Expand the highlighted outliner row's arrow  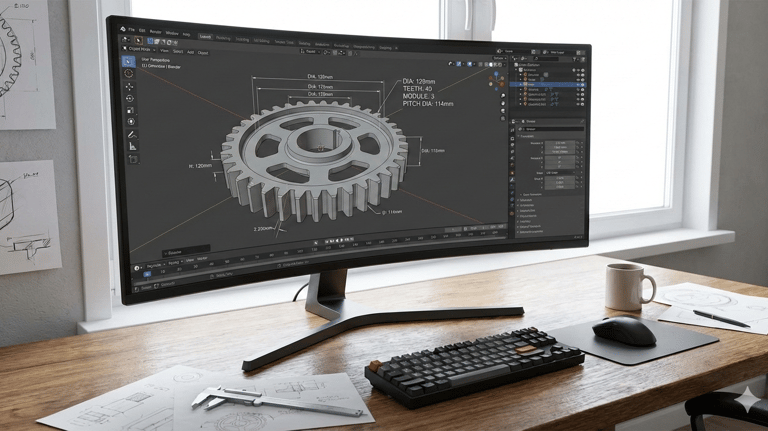[520, 85]
